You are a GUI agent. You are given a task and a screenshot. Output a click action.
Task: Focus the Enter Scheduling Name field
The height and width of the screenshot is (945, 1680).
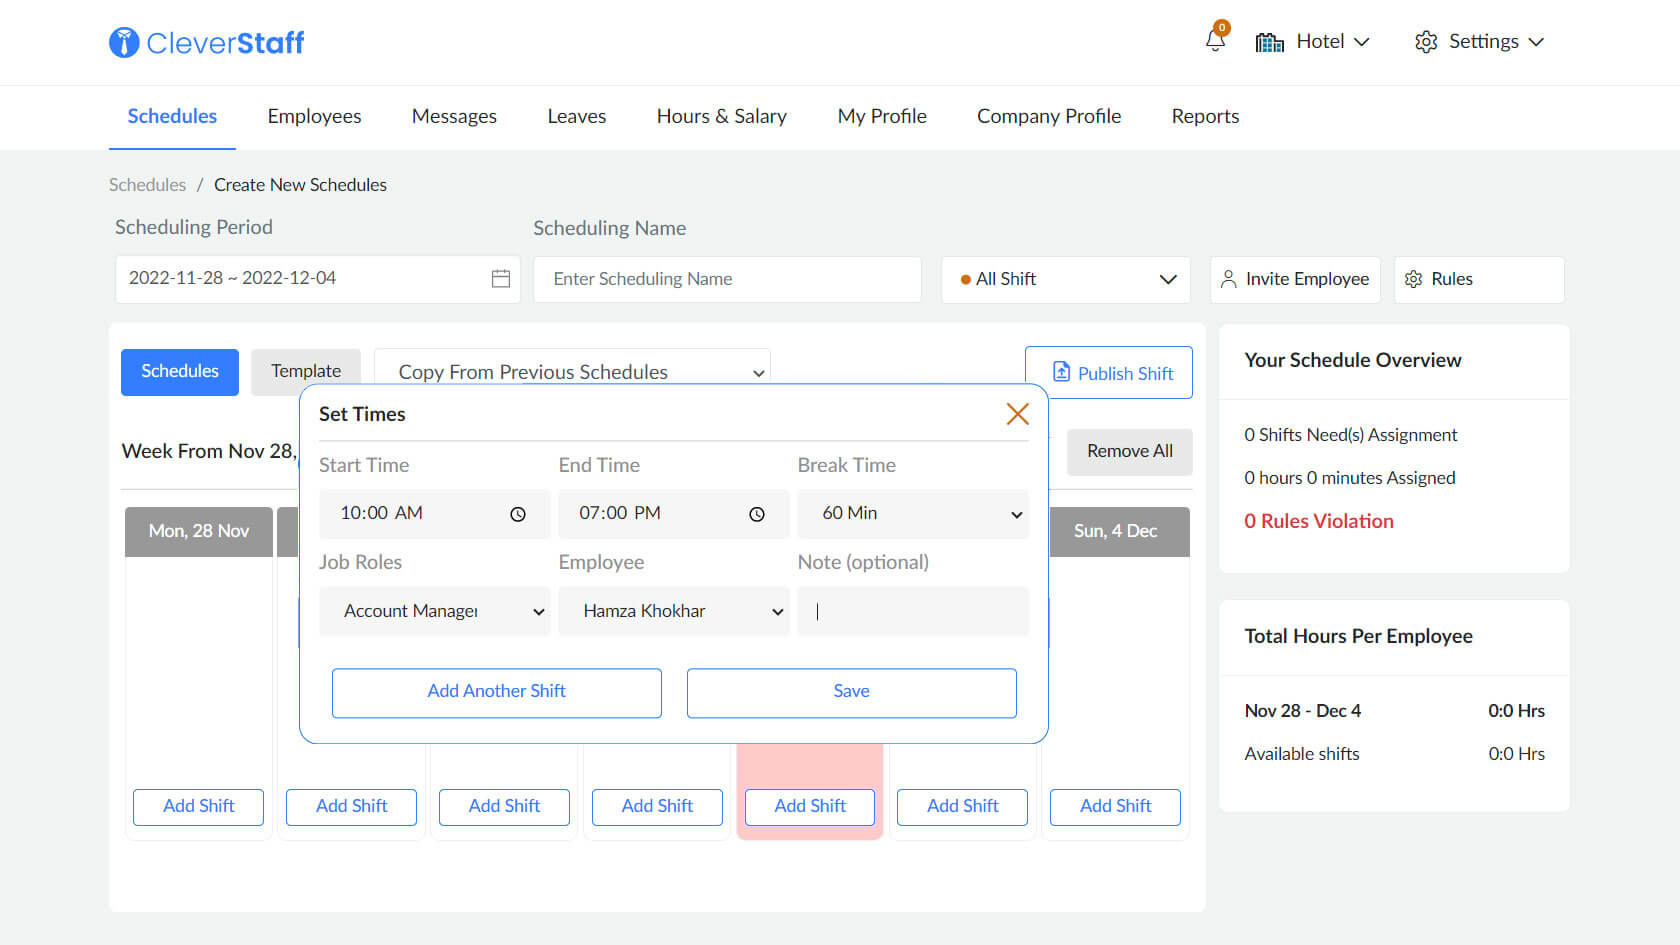pyautogui.click(x=727, y=279)
